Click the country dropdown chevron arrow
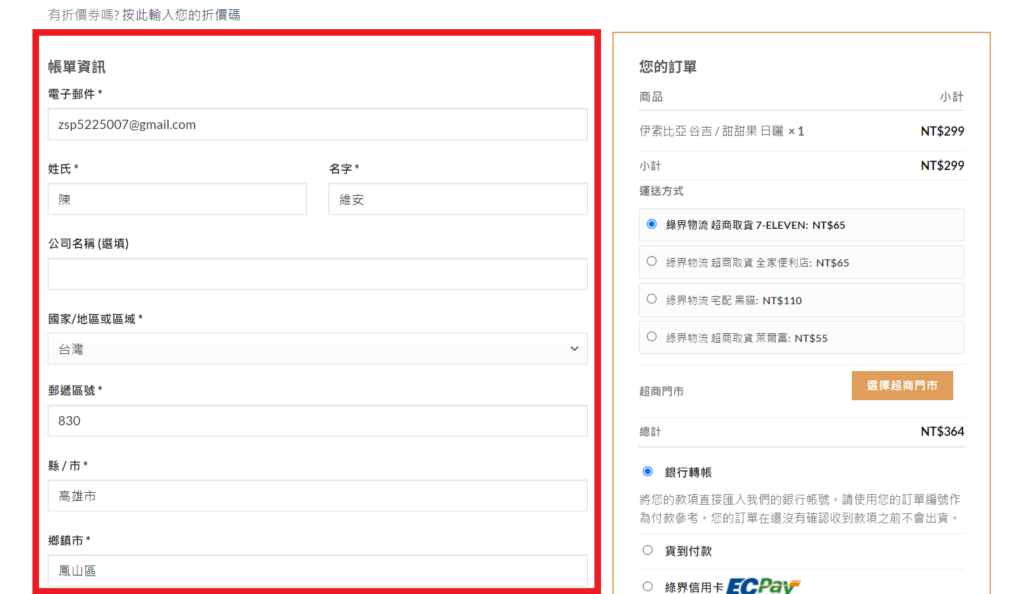 [574, 349]
